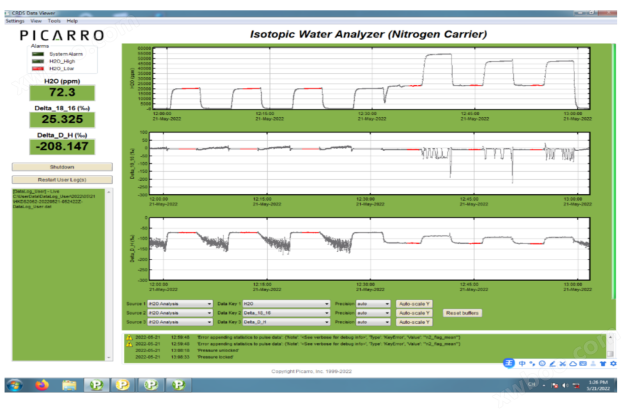Click the input method logo icon

tap(509, 363)
